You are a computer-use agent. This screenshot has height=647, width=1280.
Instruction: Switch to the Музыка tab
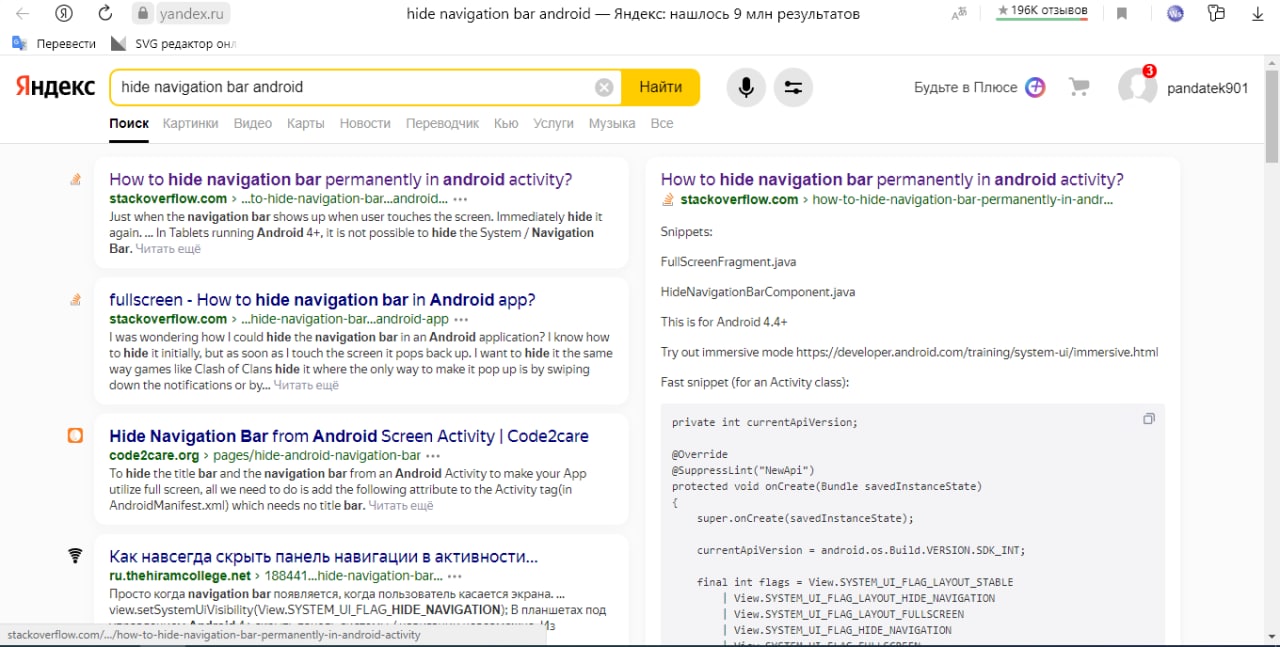tap(612, 123)
